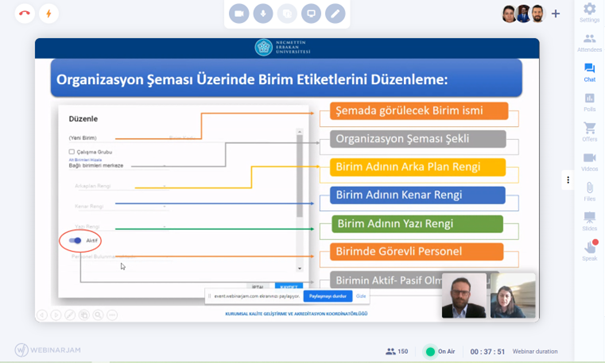605x363 pixels.
Task: Raise hand using the Speak icon
Action: 590,250
